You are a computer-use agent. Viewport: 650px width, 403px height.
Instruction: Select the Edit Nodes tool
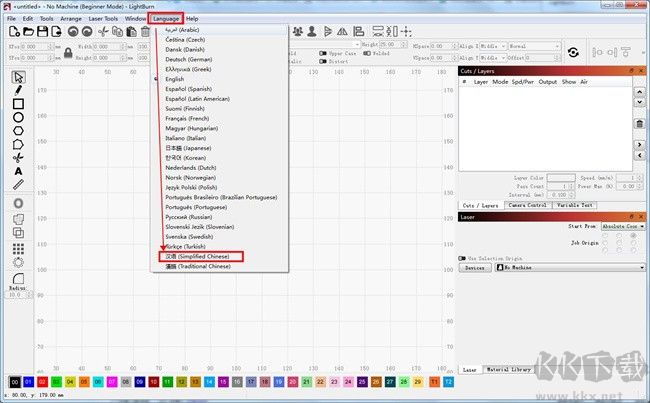pyautogui.click(x=18, y=144)
